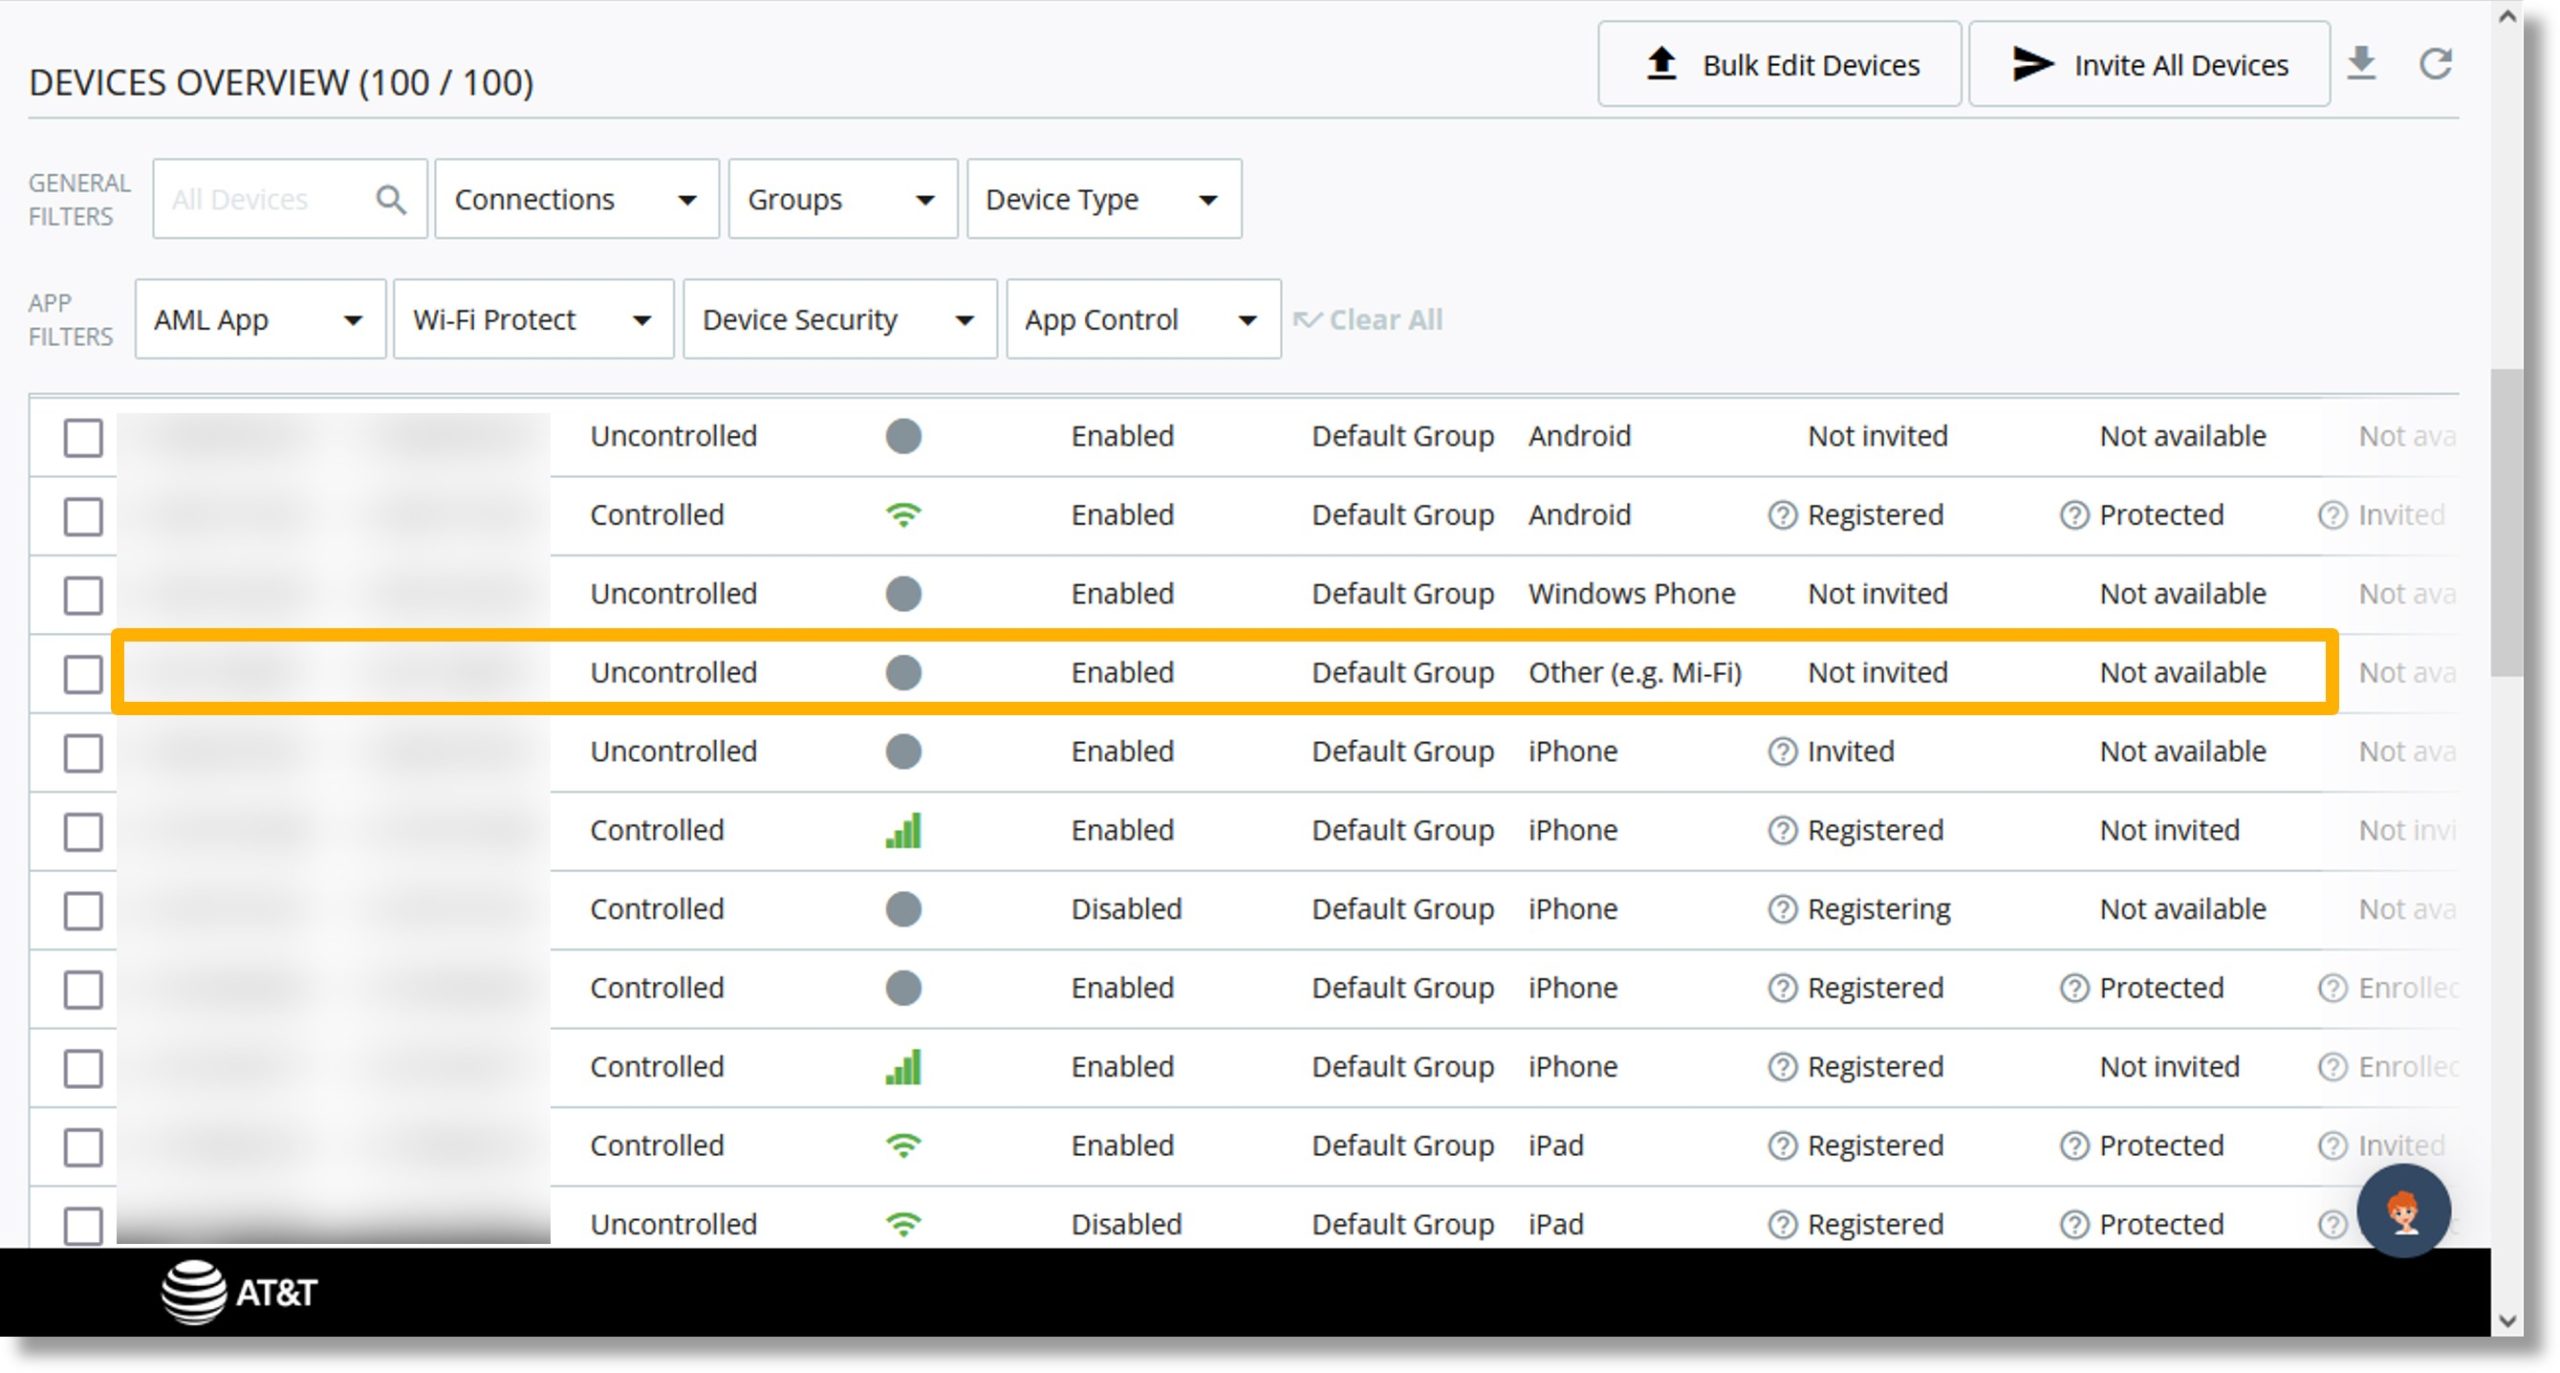
Task: Select checkbox for Windows Phone row
Action: pos(83,595)
